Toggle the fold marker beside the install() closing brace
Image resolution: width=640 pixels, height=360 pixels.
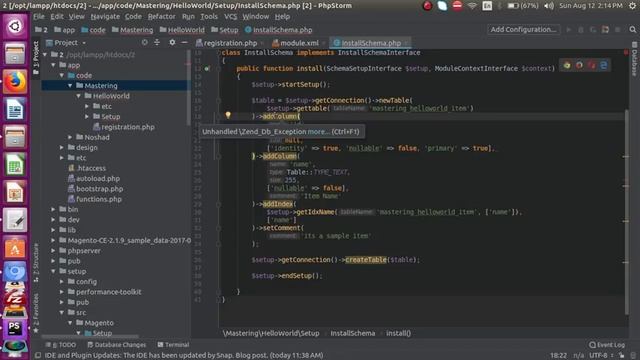coord(218,291)
